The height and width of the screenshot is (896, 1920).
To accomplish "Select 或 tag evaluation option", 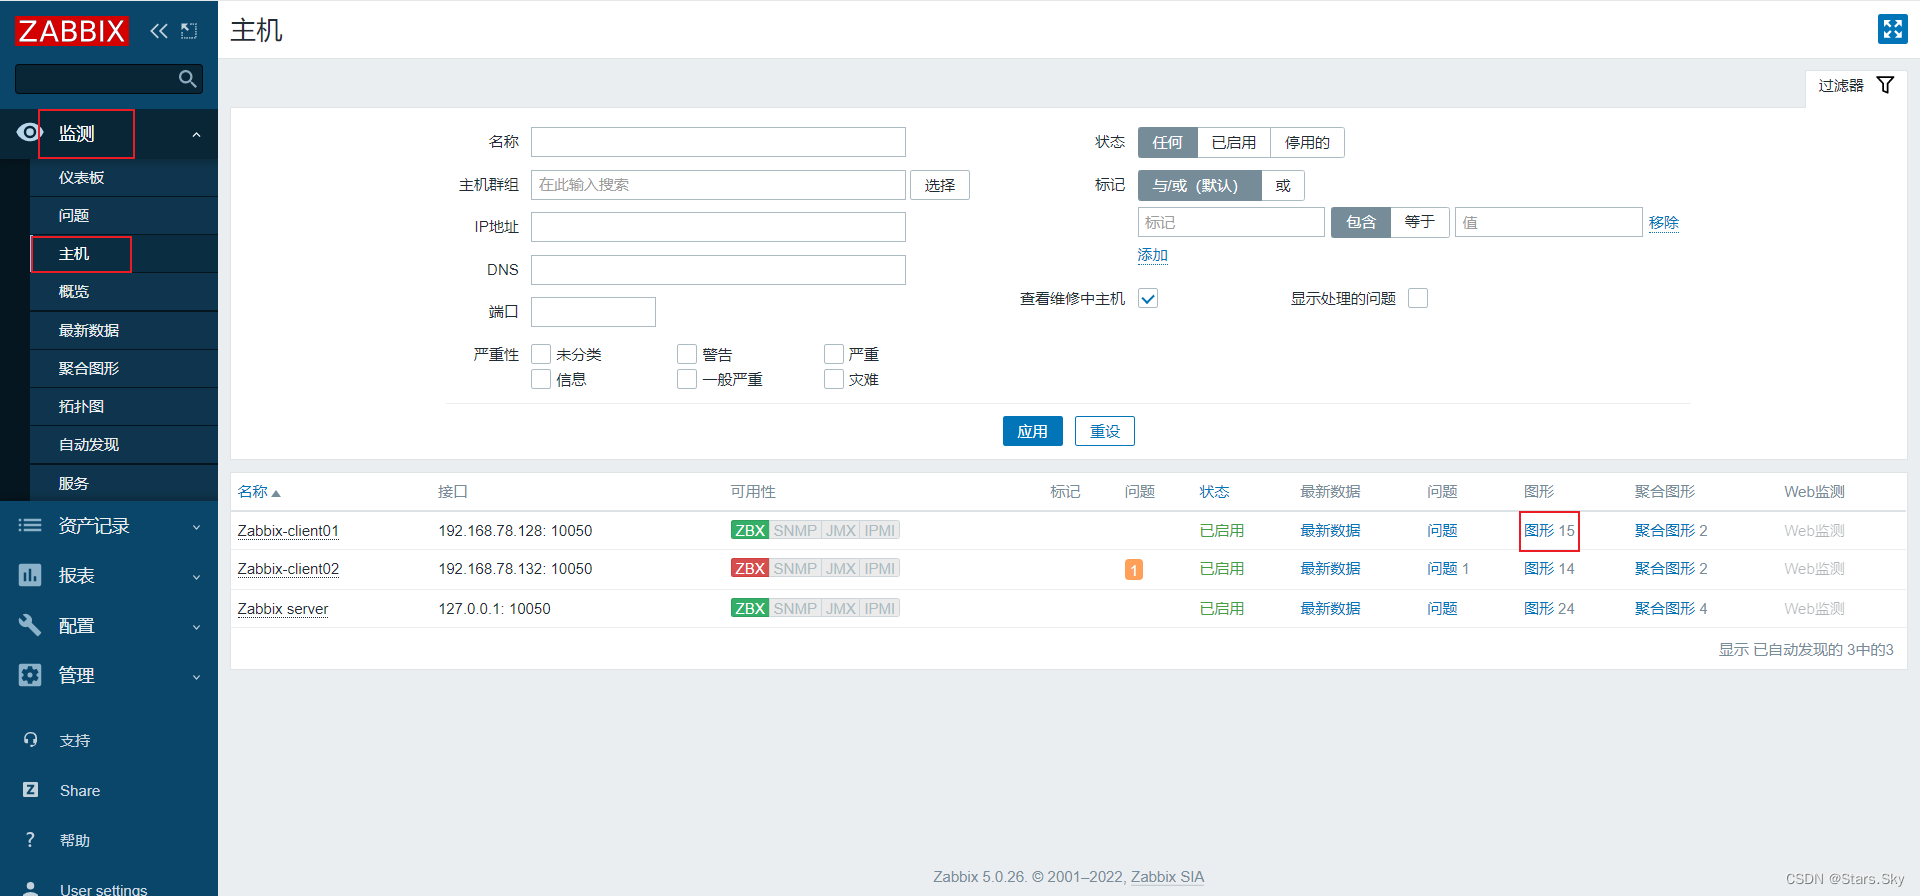I will click(1283, 185).
